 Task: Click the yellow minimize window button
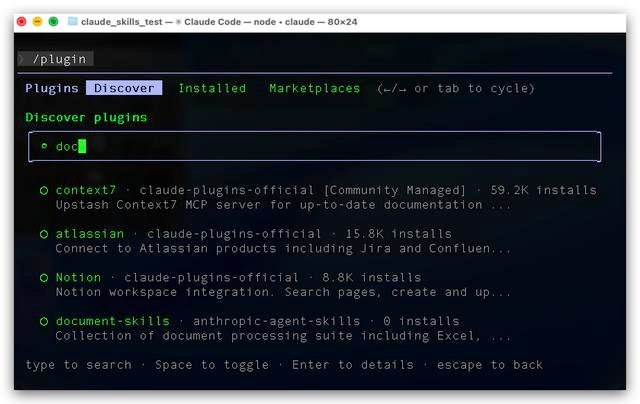[38, 21]
